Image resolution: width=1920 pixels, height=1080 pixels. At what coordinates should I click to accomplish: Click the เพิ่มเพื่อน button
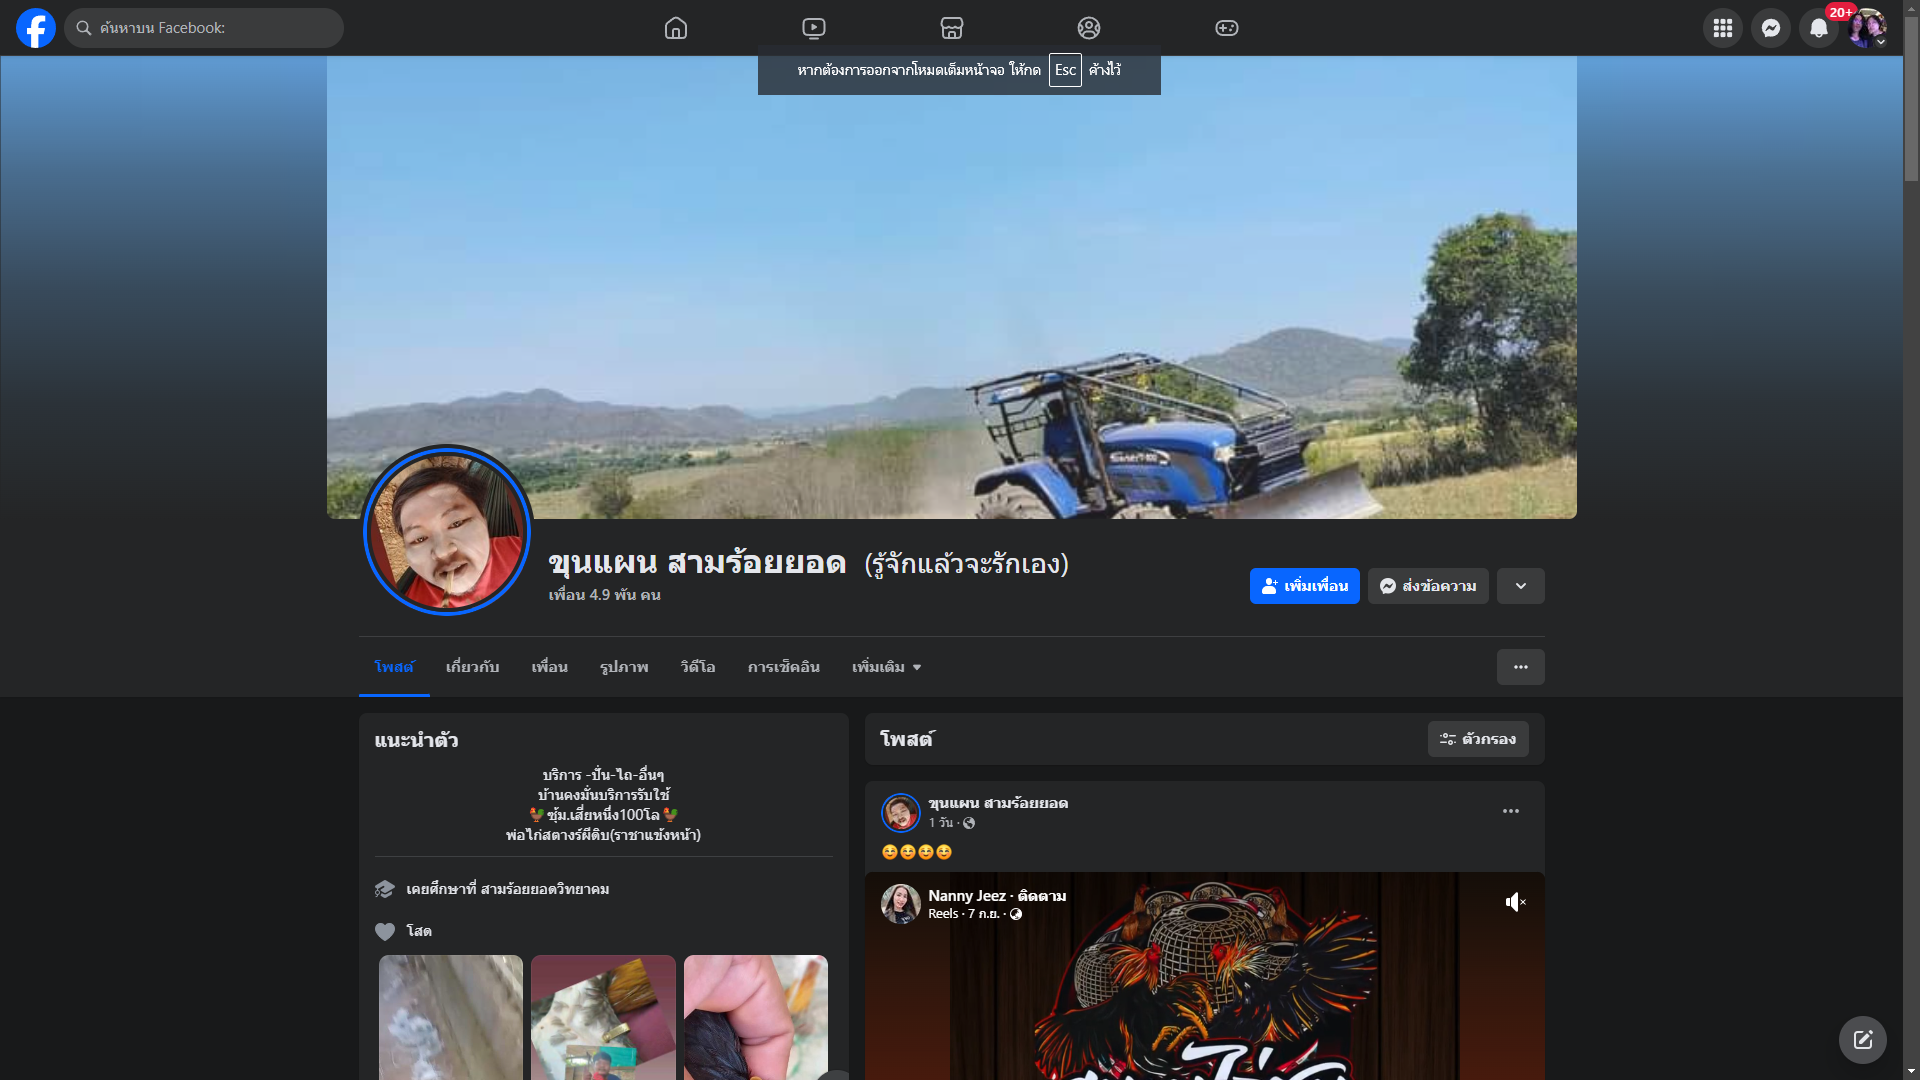(1304, 586)
